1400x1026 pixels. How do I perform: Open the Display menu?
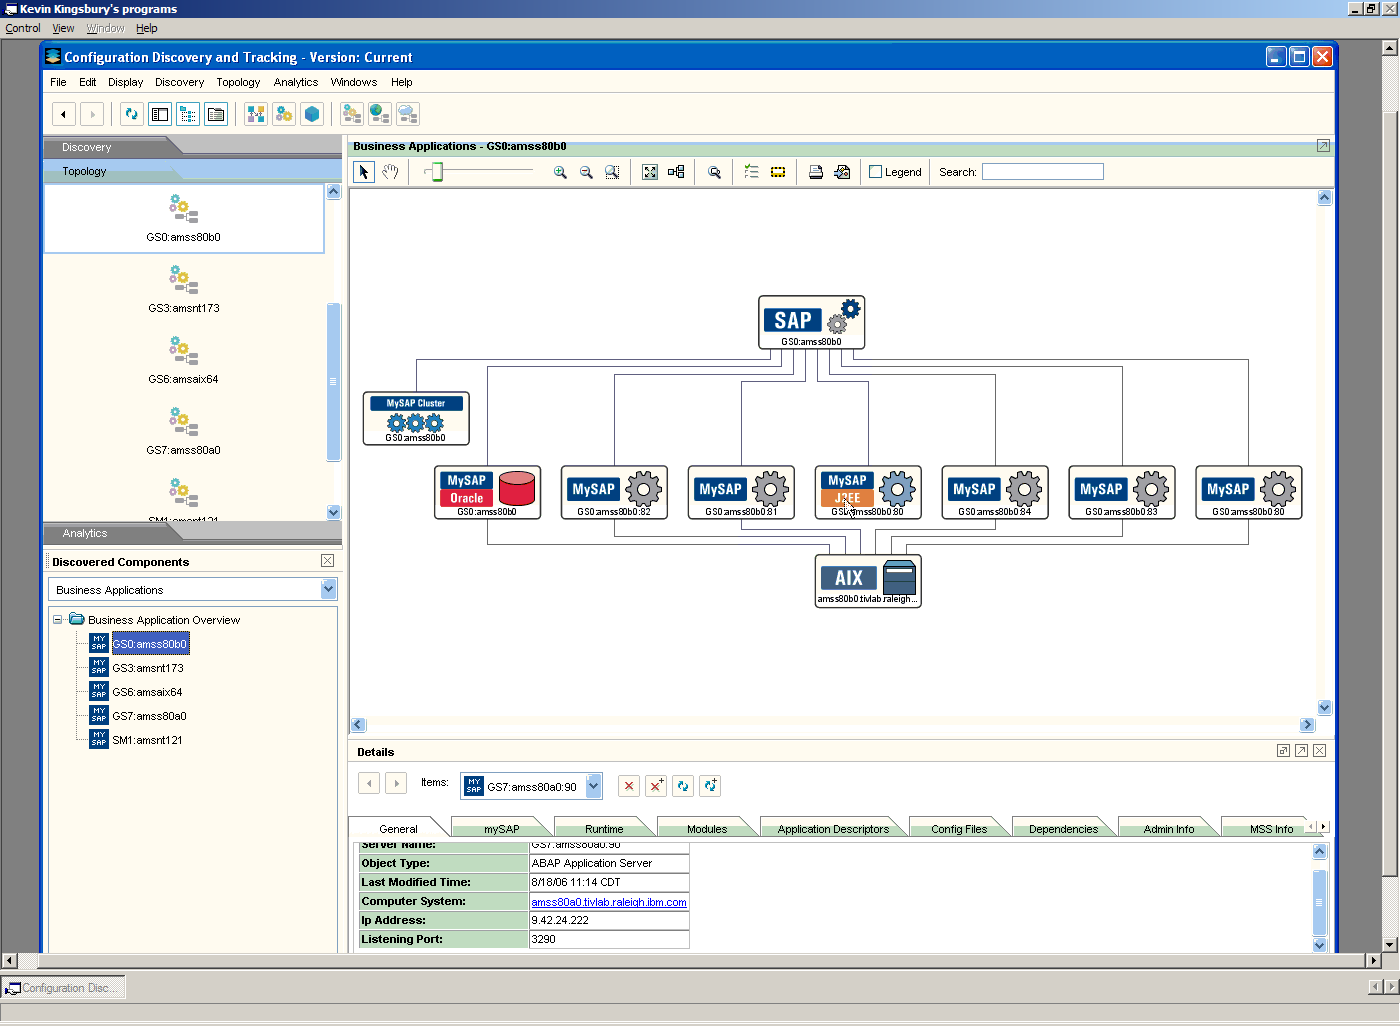tap(125, 82)
